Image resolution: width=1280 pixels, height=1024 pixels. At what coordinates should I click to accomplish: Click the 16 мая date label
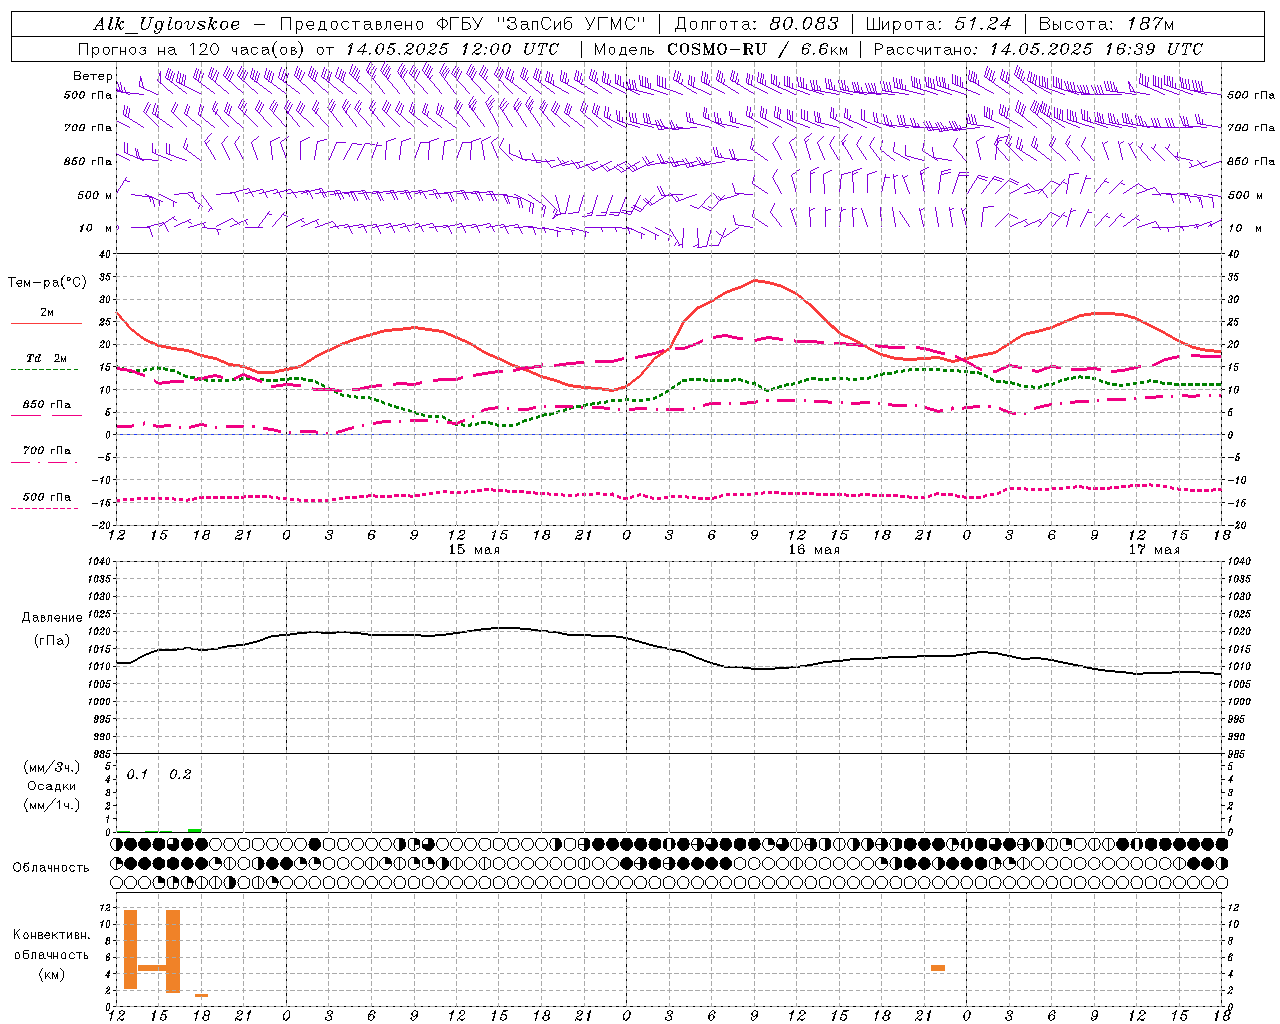(814, 550)
